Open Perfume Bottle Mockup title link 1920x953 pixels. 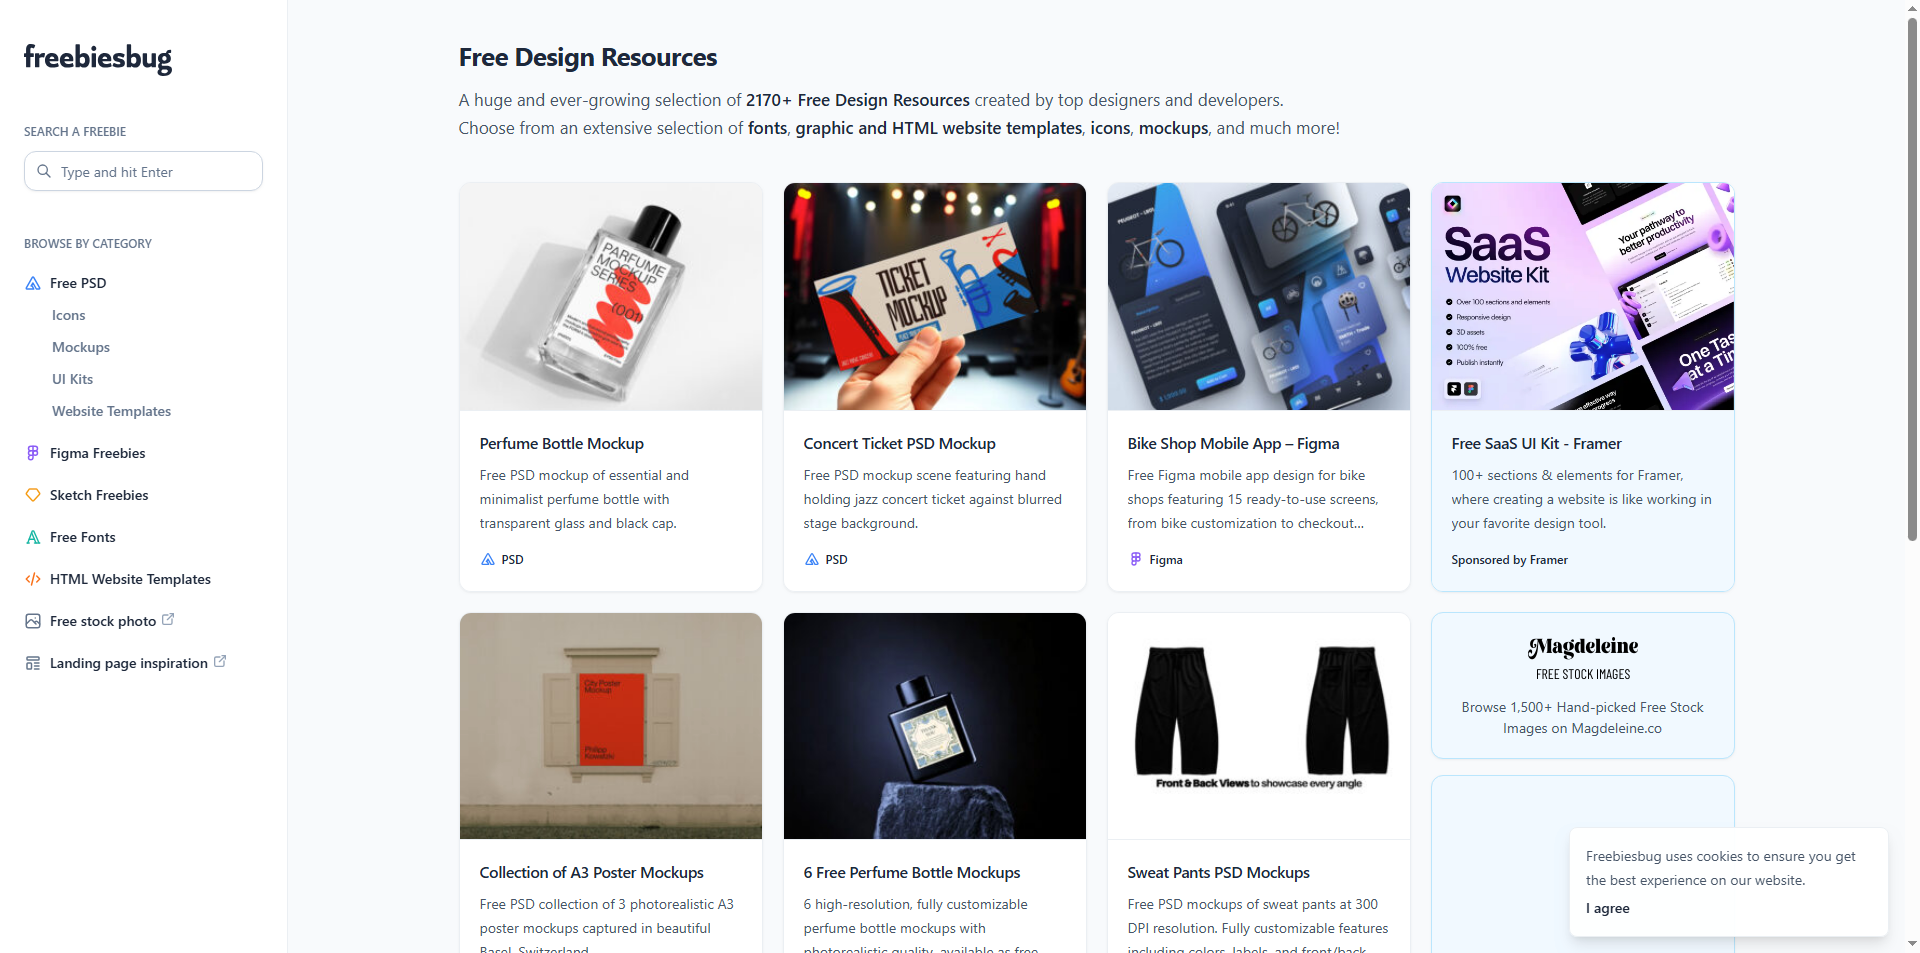[562, 443]
